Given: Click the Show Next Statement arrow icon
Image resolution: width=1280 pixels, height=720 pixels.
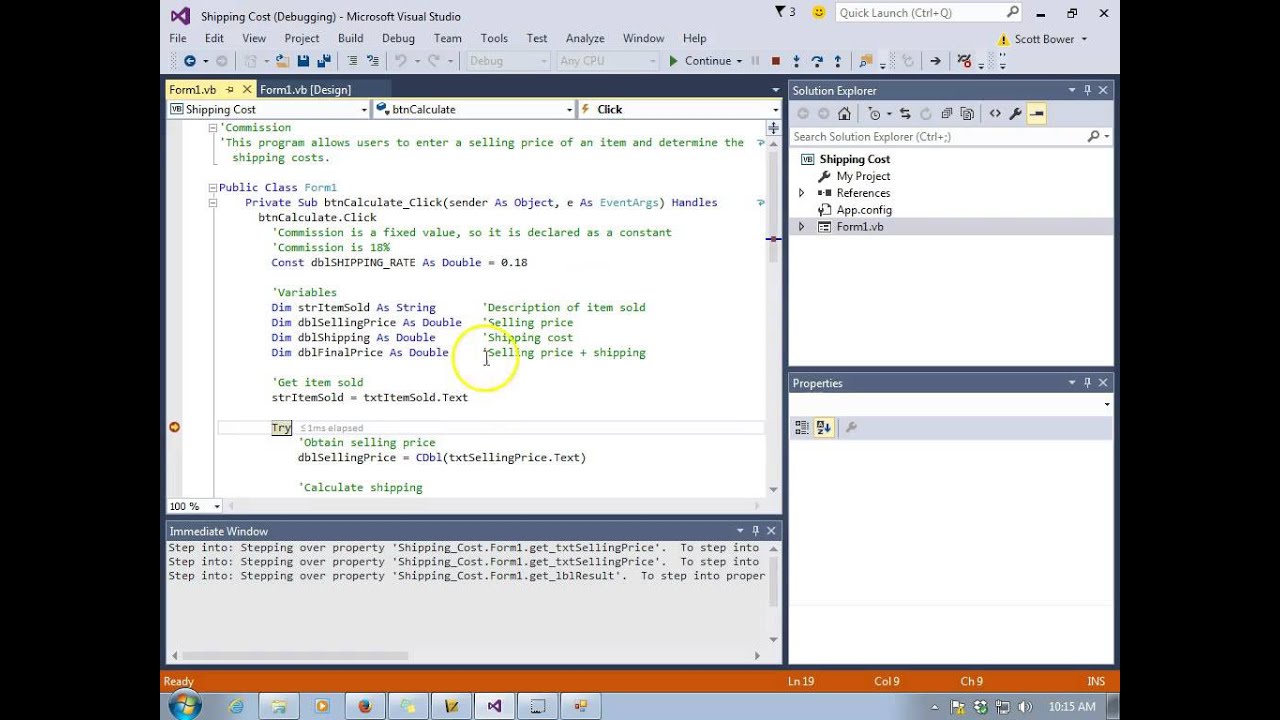Looking at the screenshot, I should 935,61.
